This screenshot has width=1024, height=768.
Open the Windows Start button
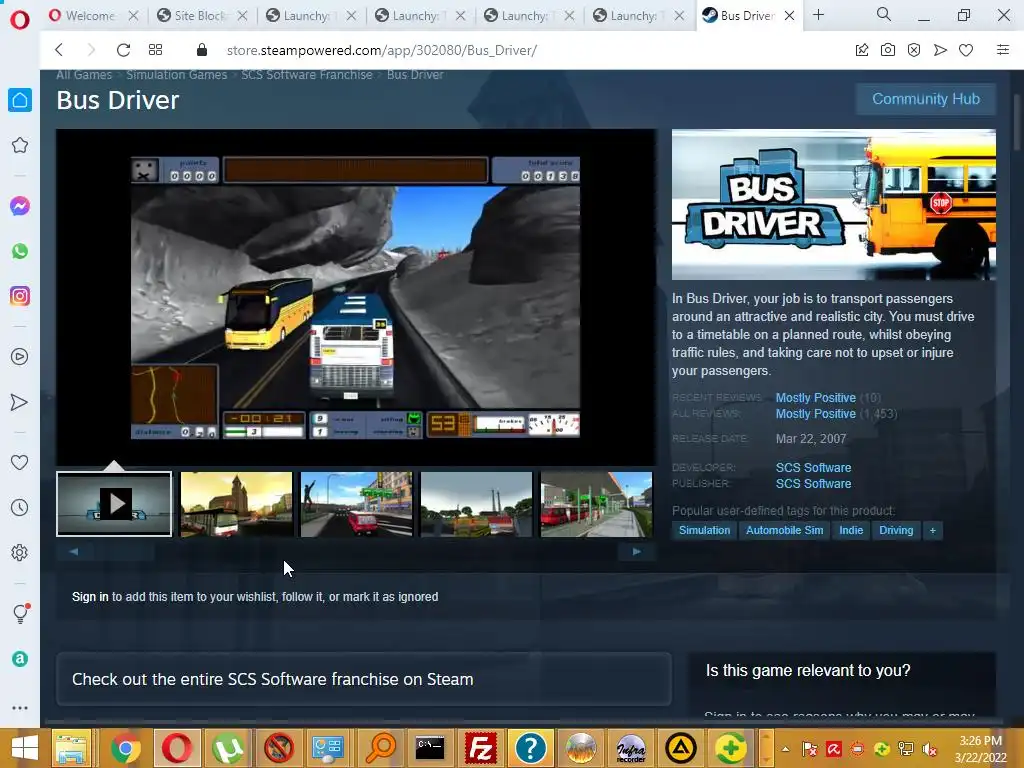tap(24, 748)
